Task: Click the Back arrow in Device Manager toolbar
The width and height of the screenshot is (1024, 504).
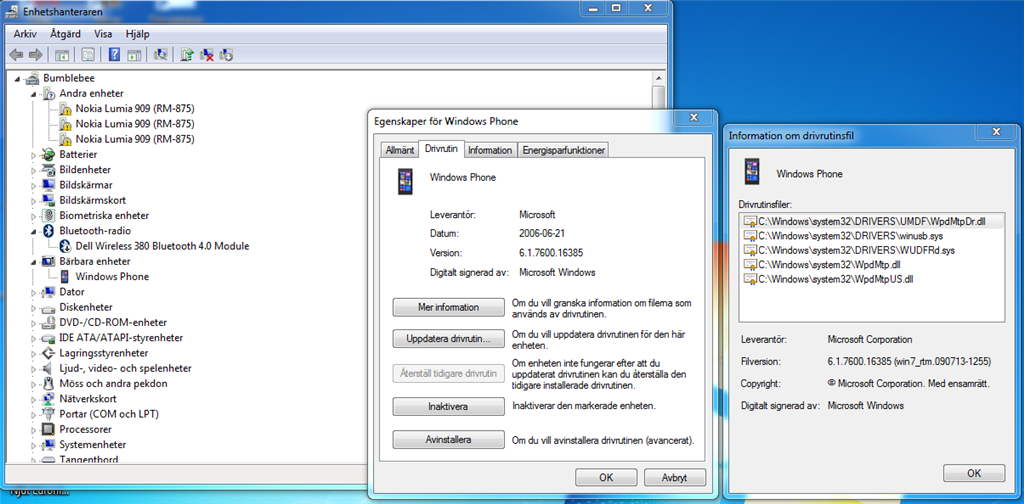Action: click(17, 55)
